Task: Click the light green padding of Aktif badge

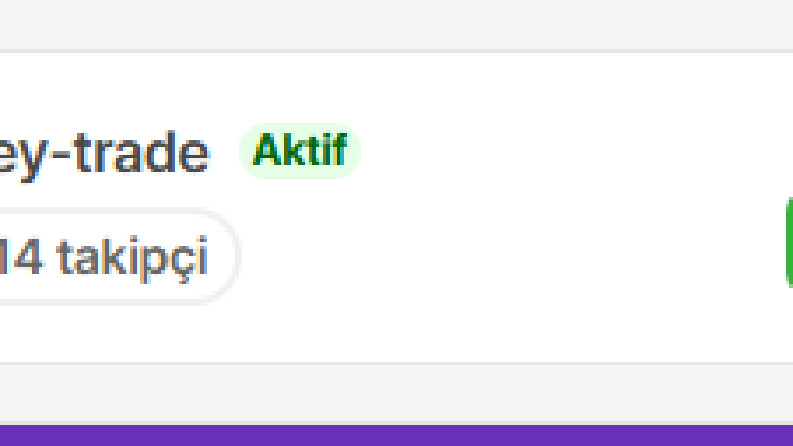Action: [x=299, y=173]
